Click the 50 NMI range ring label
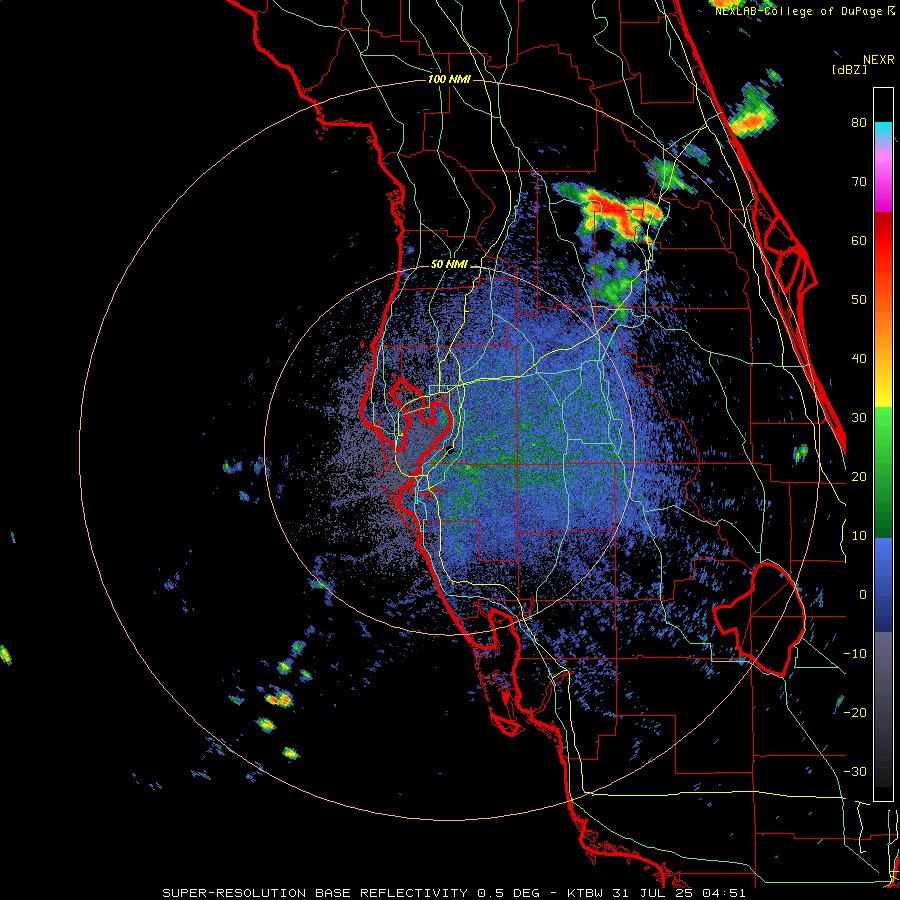 (449, 265)
